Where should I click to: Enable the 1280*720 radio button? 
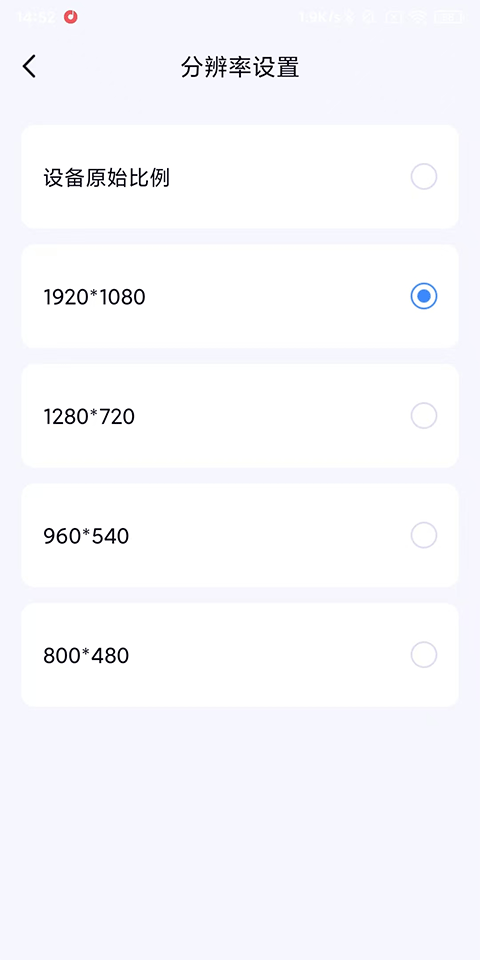point(424,416)
